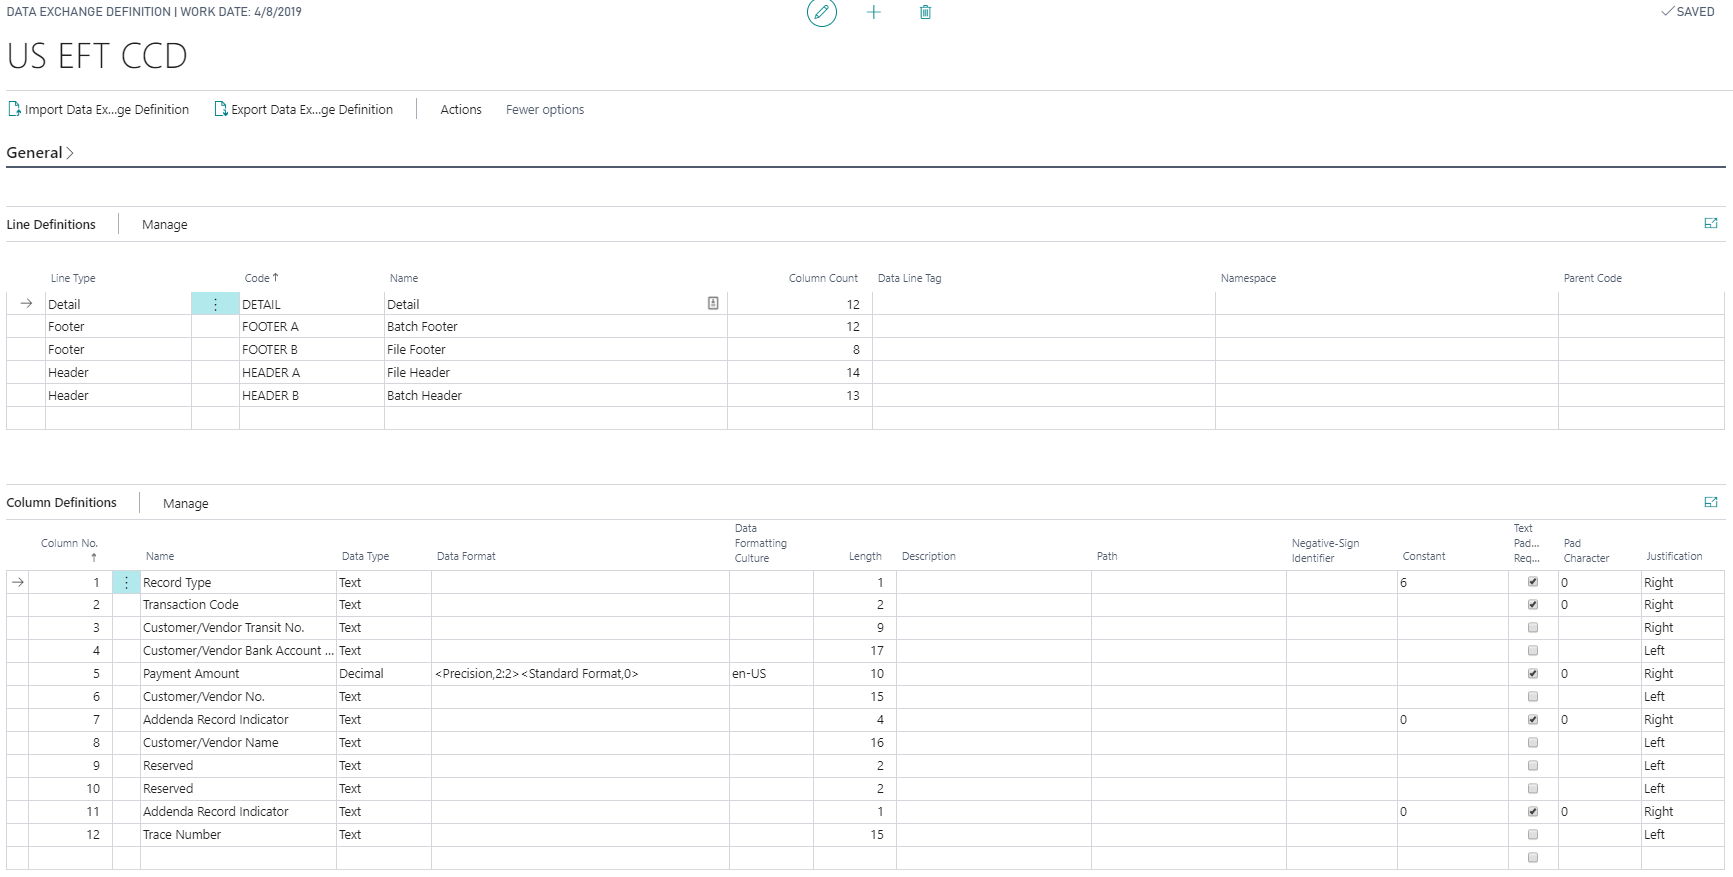Click the Export Data Exchange Definition icon

click(x=220, y=109)
